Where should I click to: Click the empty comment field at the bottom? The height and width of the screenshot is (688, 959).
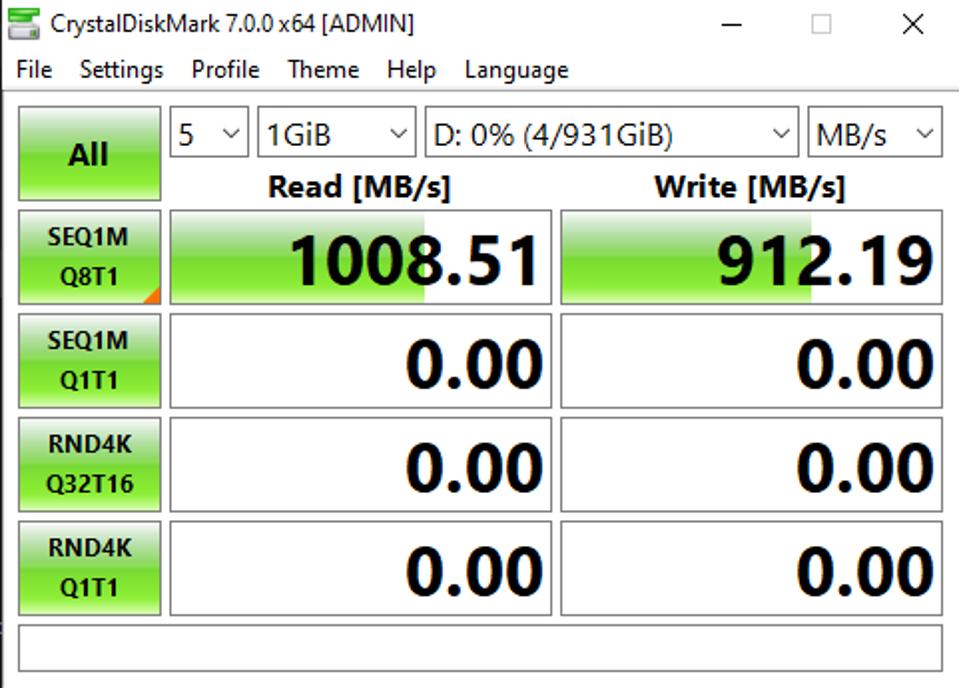click(x=480, y=648)
